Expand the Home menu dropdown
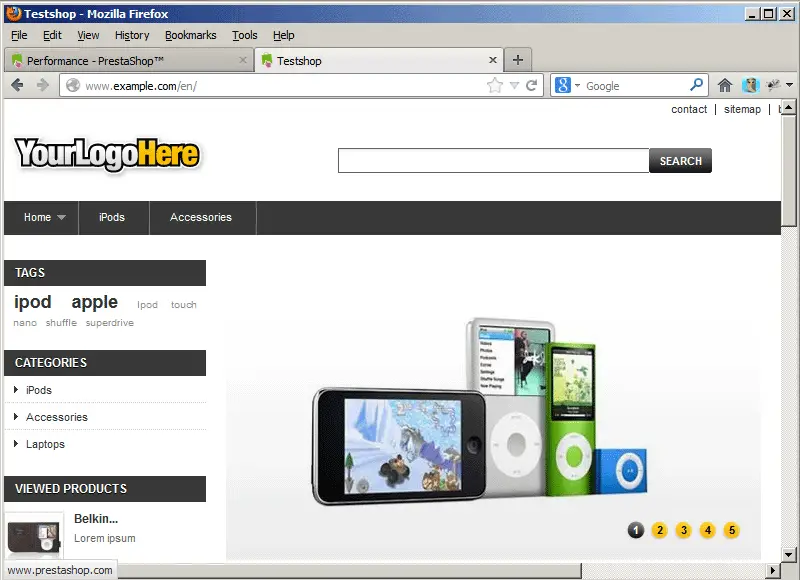 61,217
